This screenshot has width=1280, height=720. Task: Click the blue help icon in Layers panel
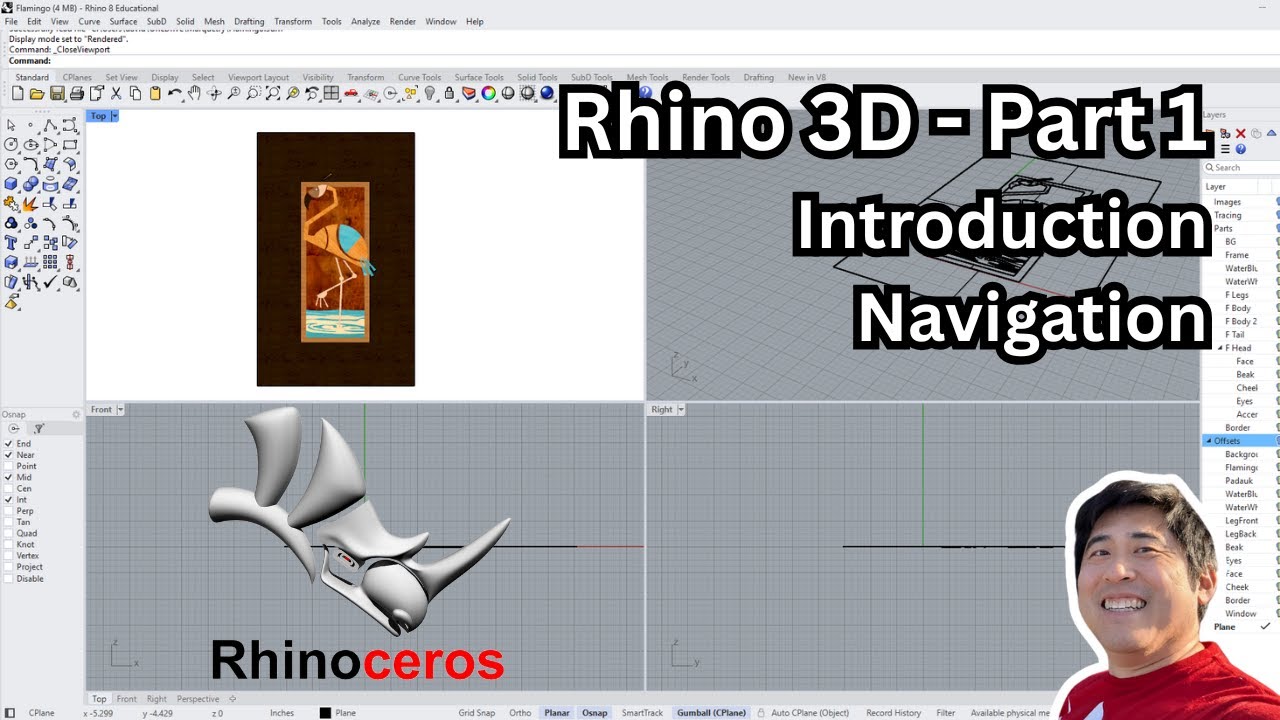click(x=1241, y=149)
